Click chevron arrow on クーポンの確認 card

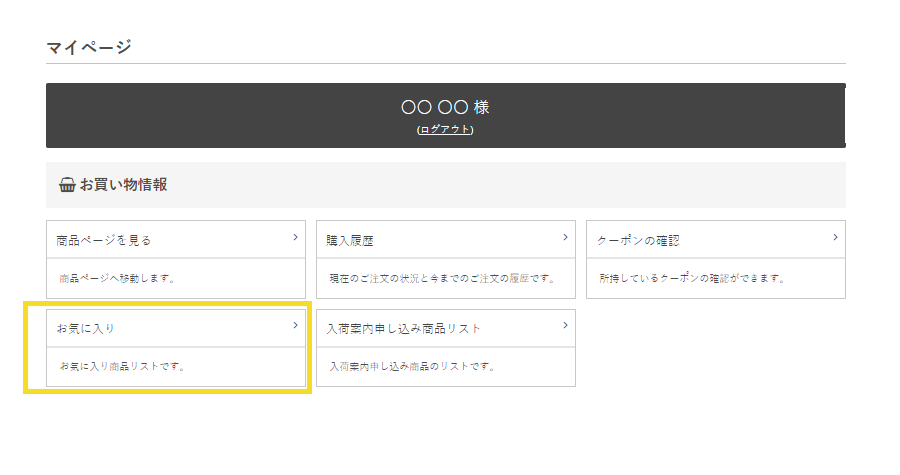835,237
